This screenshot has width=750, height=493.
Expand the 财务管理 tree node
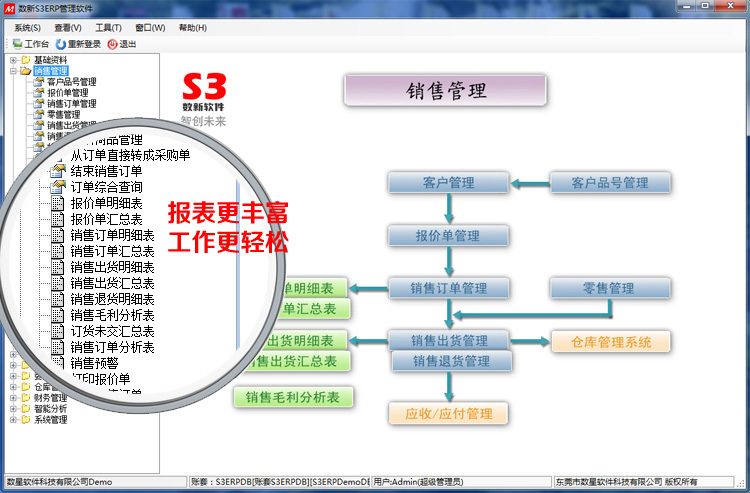tap(13, 398)
